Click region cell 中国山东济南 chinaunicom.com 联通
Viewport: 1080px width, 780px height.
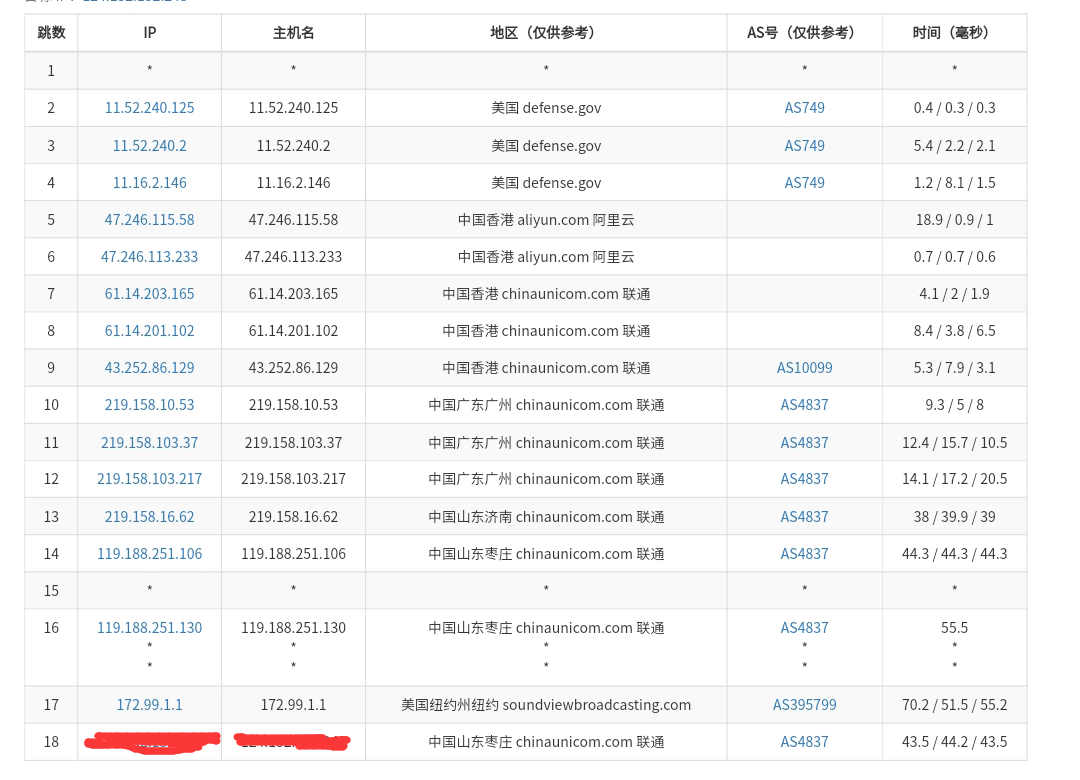[x=546, y=517]
